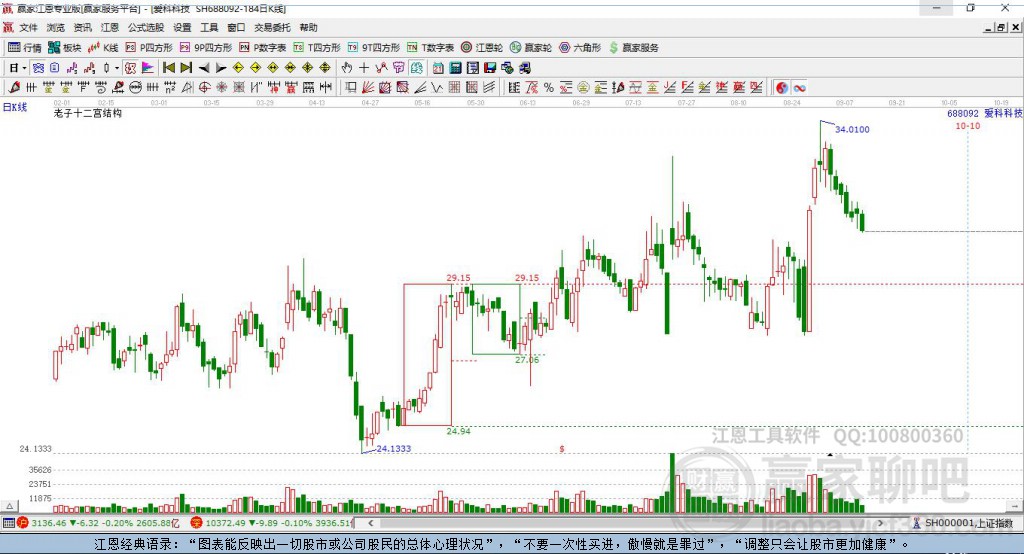The height and width of the screenshot is (554, 1024).
Task: Open the calendar icon in toolbar
Action: point(438,68)
